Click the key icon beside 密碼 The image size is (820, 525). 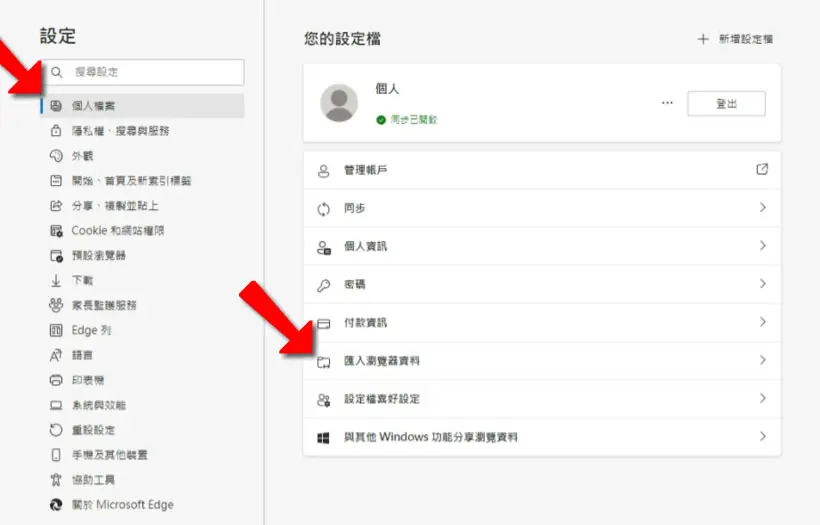pyautogui.click(x=324, y=285)
